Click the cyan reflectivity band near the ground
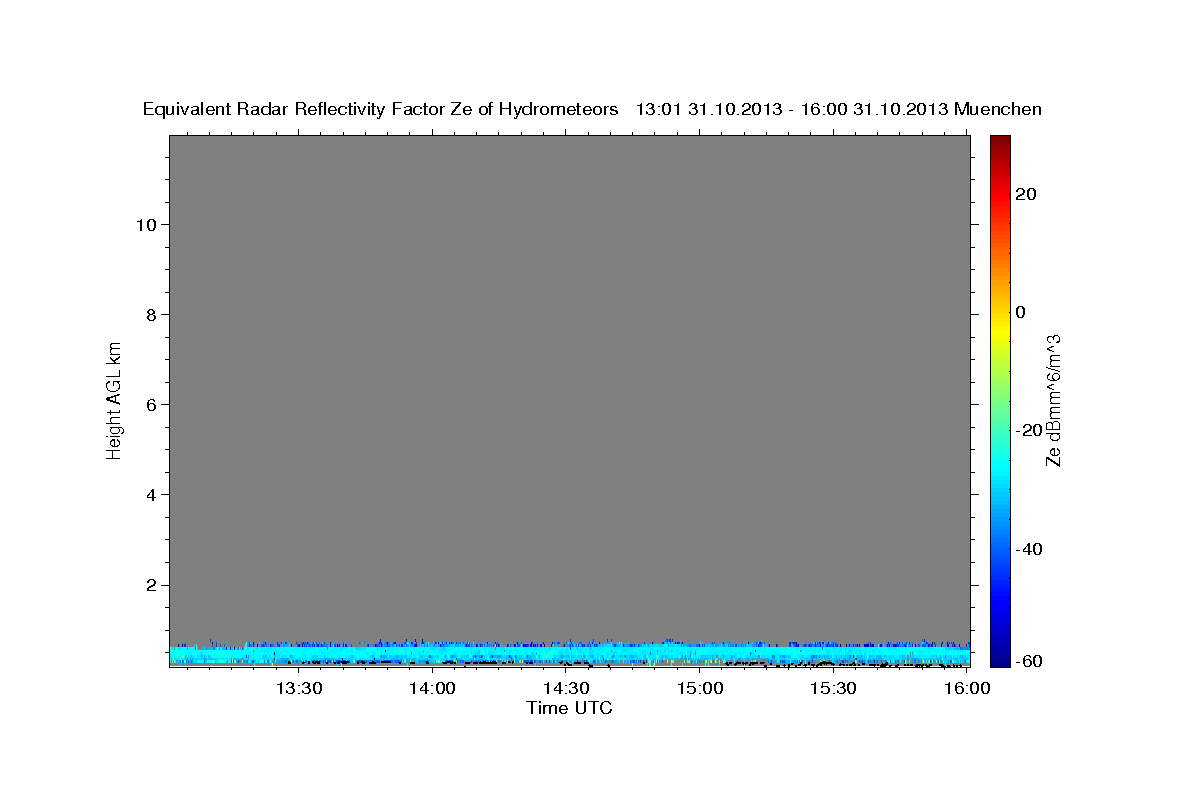Viewport: 1200px width, 800px height. click(x=569, y=654)
